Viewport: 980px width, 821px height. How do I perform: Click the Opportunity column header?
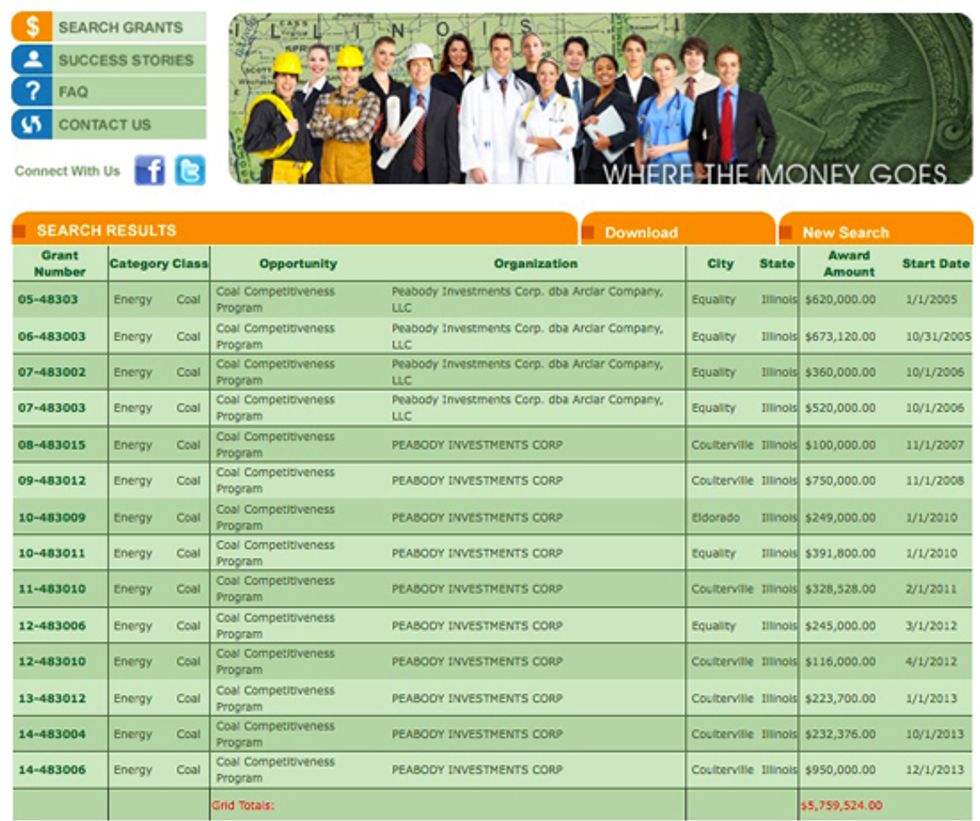[298, 264]
